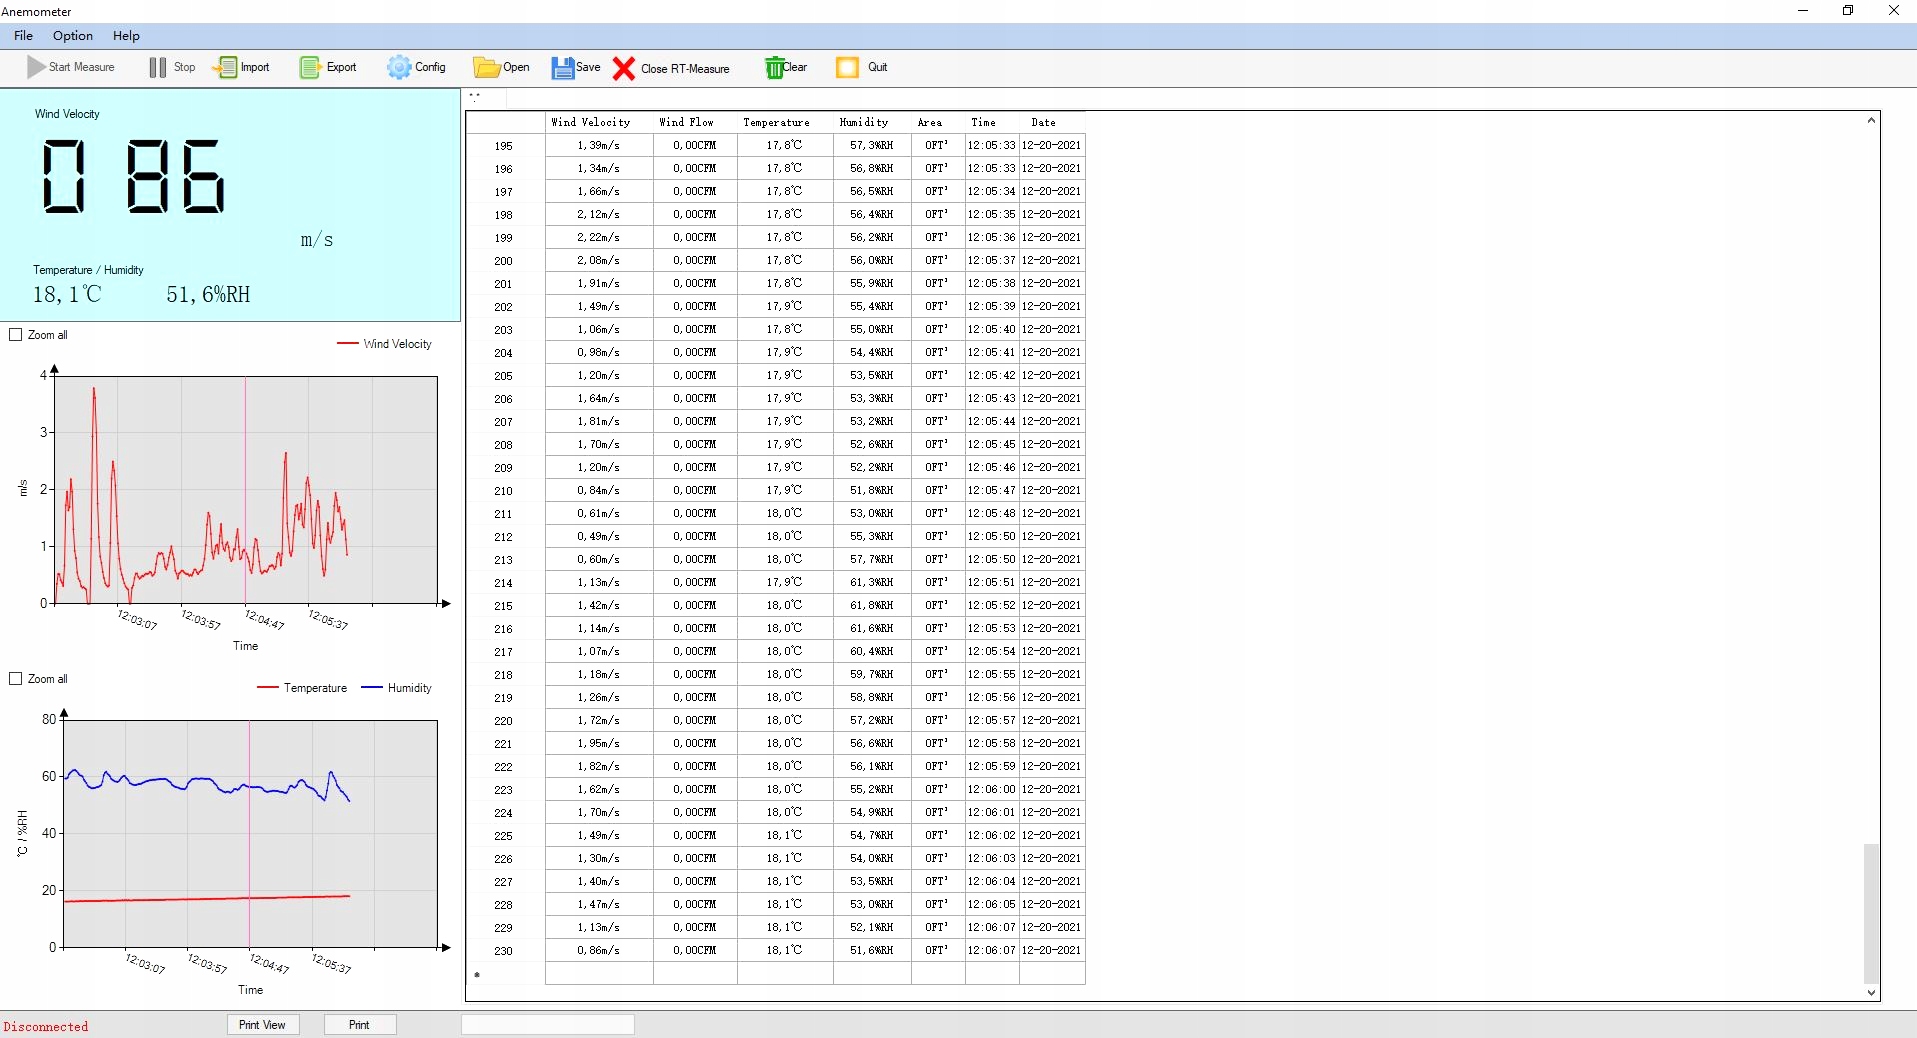
Task: Click time cell 12:05:33 in row 195
Action: 992,146
